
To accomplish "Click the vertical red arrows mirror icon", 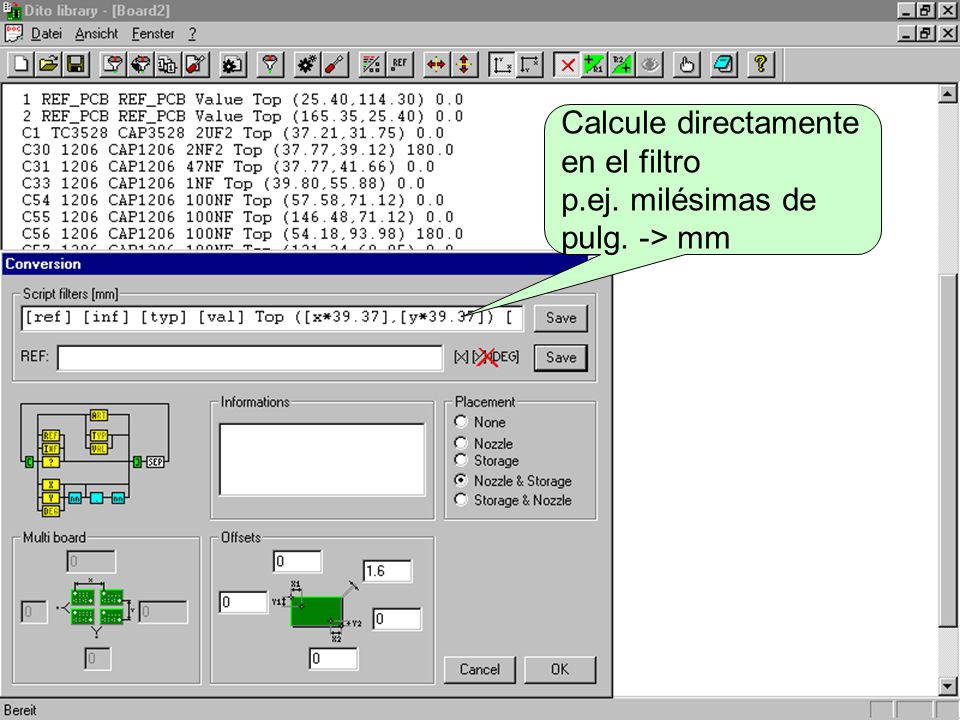I will 463,64.
